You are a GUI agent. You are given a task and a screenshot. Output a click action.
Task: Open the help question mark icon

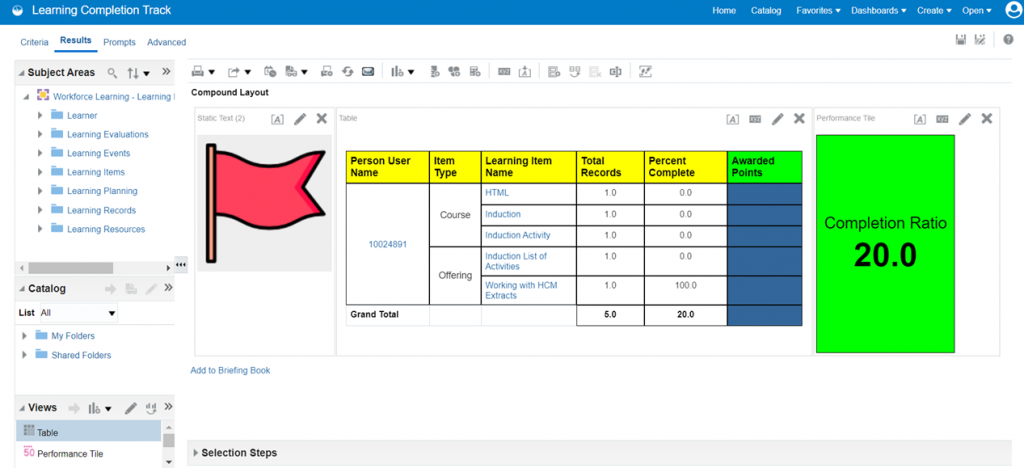point(1008,40)
